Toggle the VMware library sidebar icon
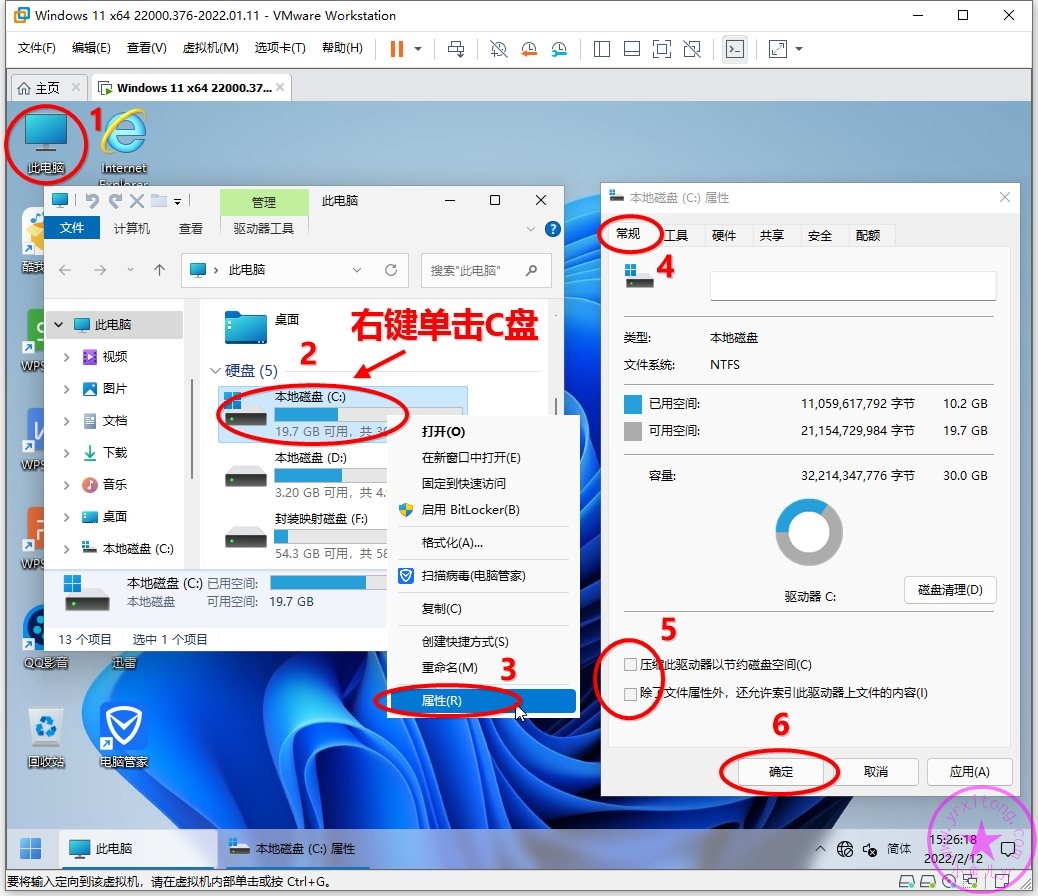The height and width of the screenshot is (896, 1038). (602, 48)
